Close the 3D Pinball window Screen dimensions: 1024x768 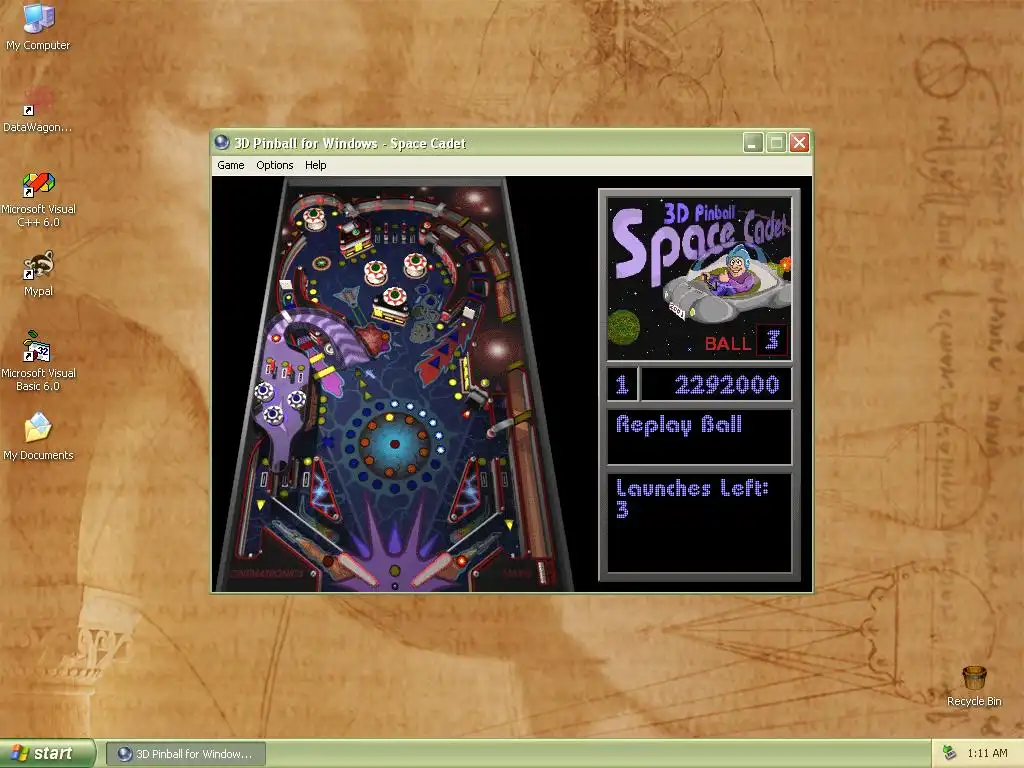[x=799, y=142]
